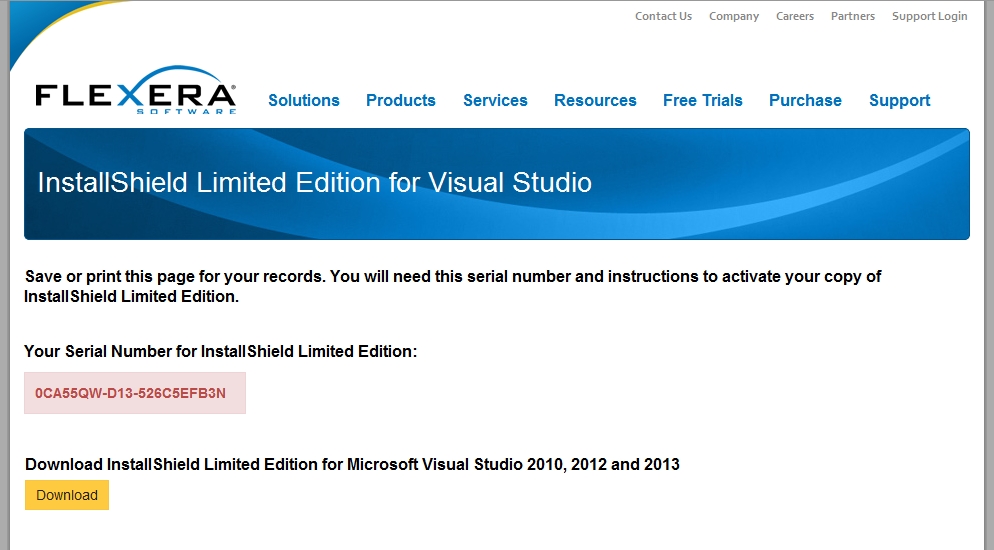The height and width of the screenshot is (550, 994).
Task: Open the Services menu
Action: (495, 100)
